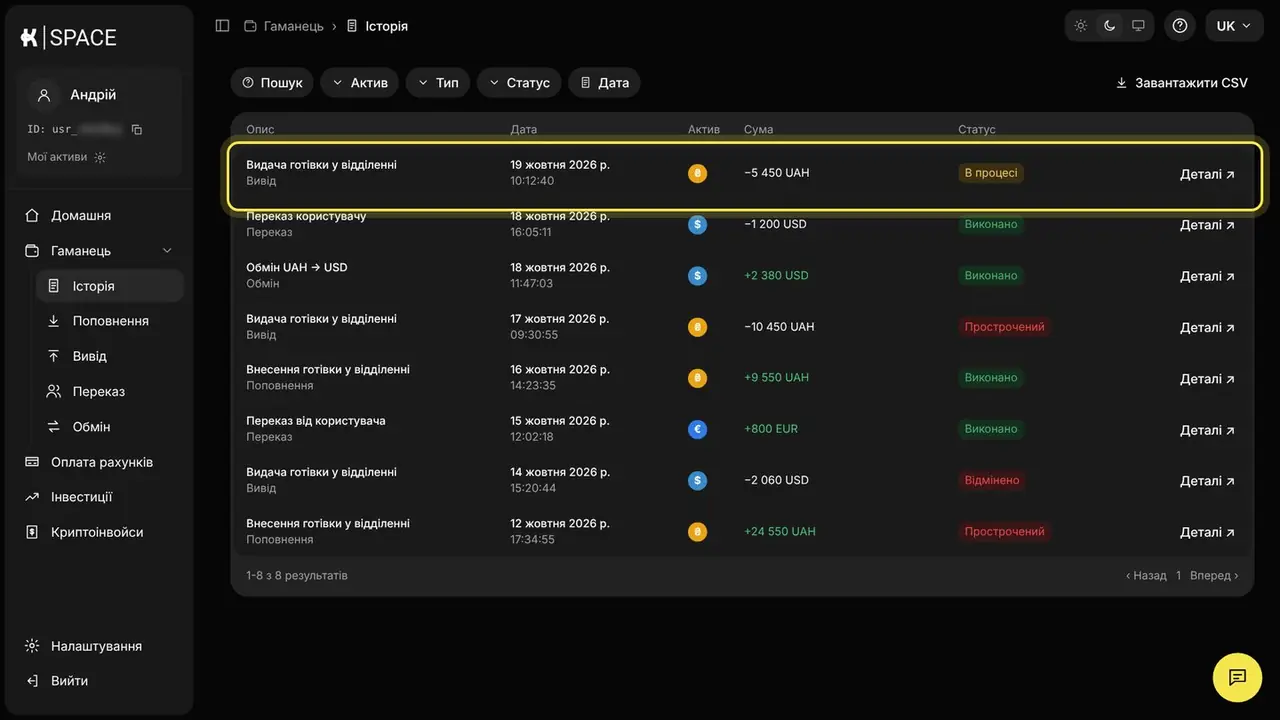This screenshot has width=1280, height=720.
Task: Open Деталі for −10 450 UAH row
Action: pos(1208,327)
